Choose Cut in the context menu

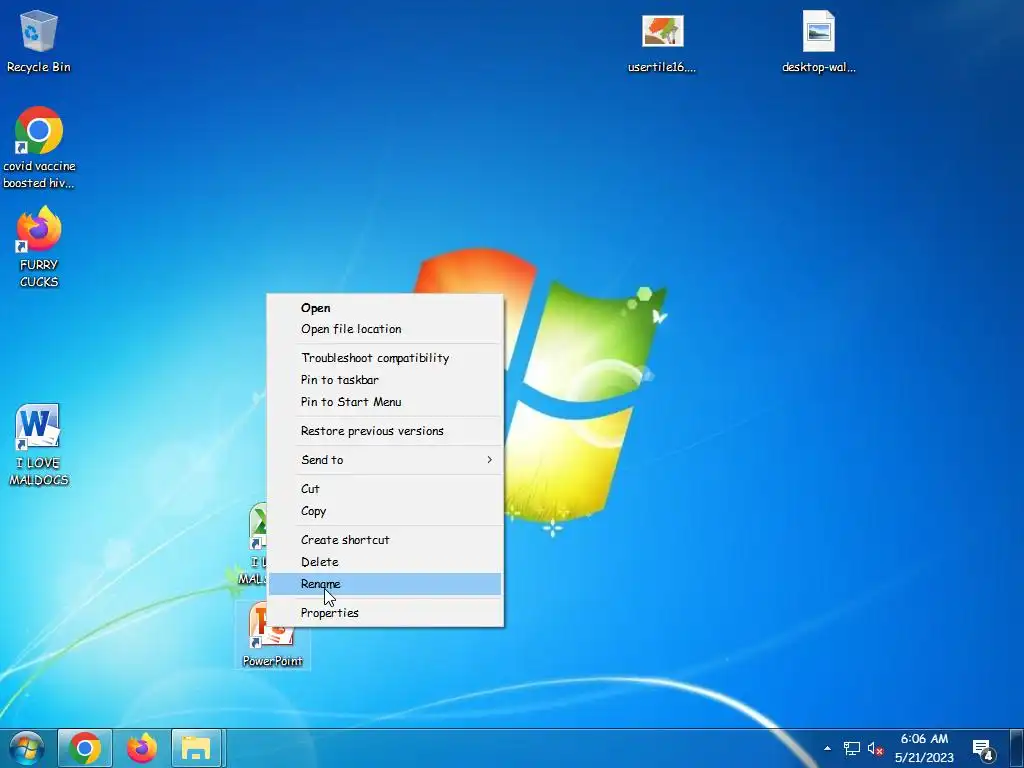pos(385,489)
